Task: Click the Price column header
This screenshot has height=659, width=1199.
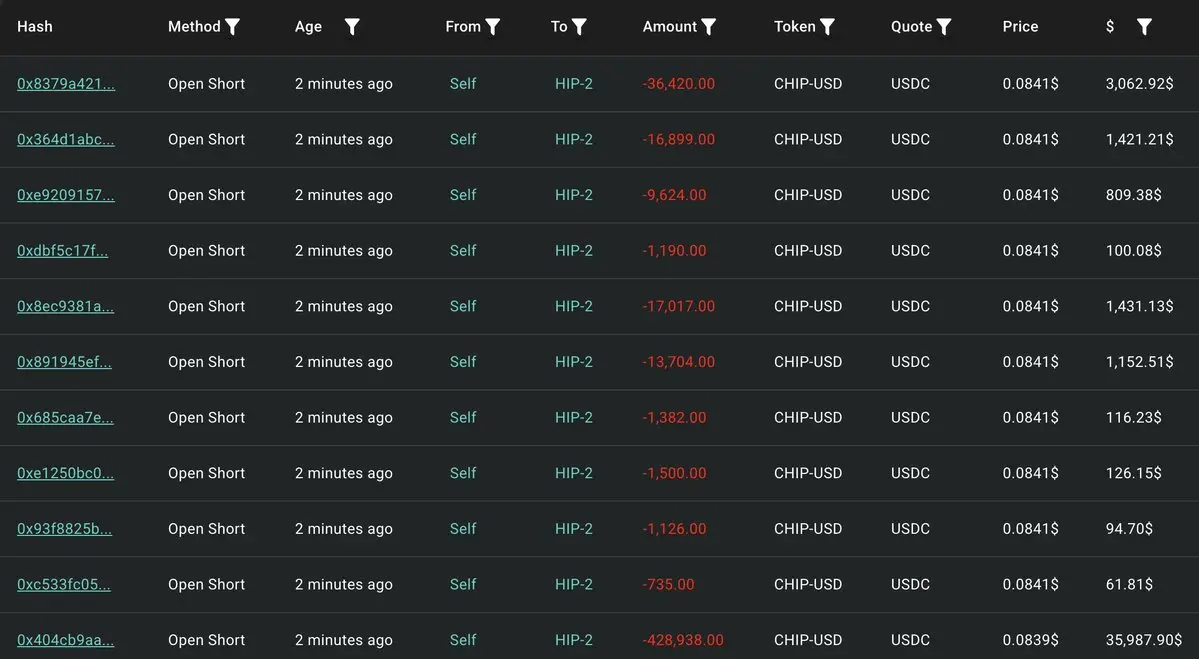Action: (x=1020, y=27)
